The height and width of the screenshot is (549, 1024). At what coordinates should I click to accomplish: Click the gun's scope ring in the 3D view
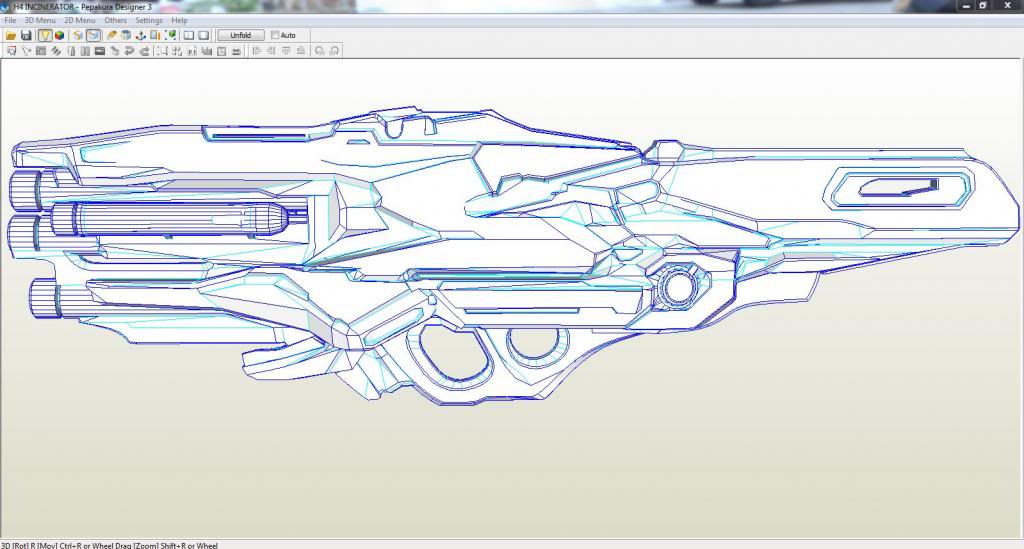point(679,285)
